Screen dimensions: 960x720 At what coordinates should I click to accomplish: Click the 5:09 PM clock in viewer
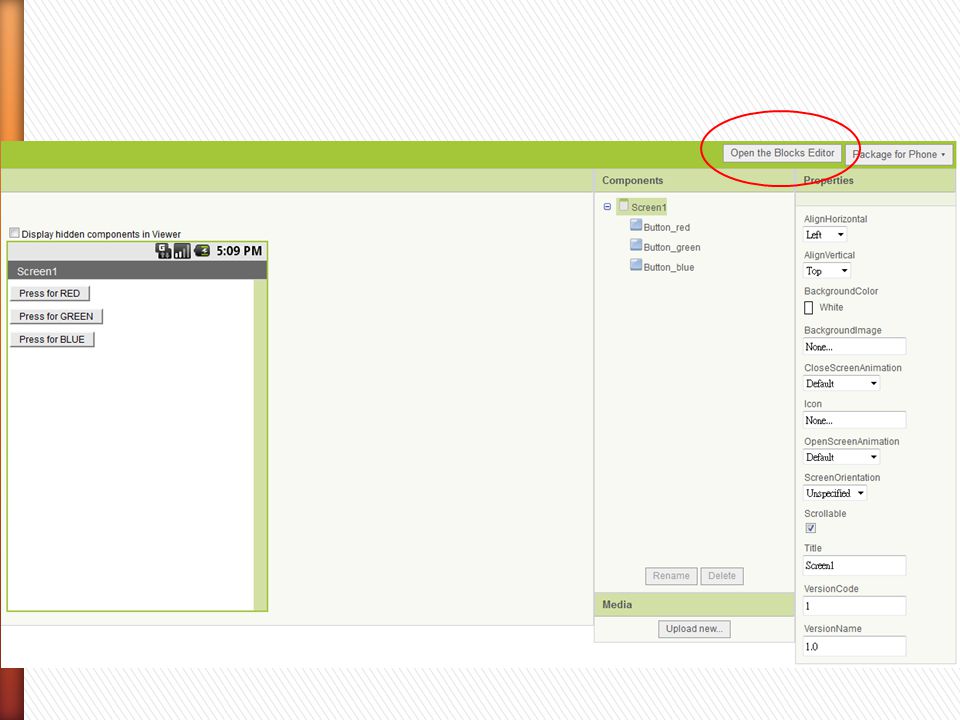[239, 250]
